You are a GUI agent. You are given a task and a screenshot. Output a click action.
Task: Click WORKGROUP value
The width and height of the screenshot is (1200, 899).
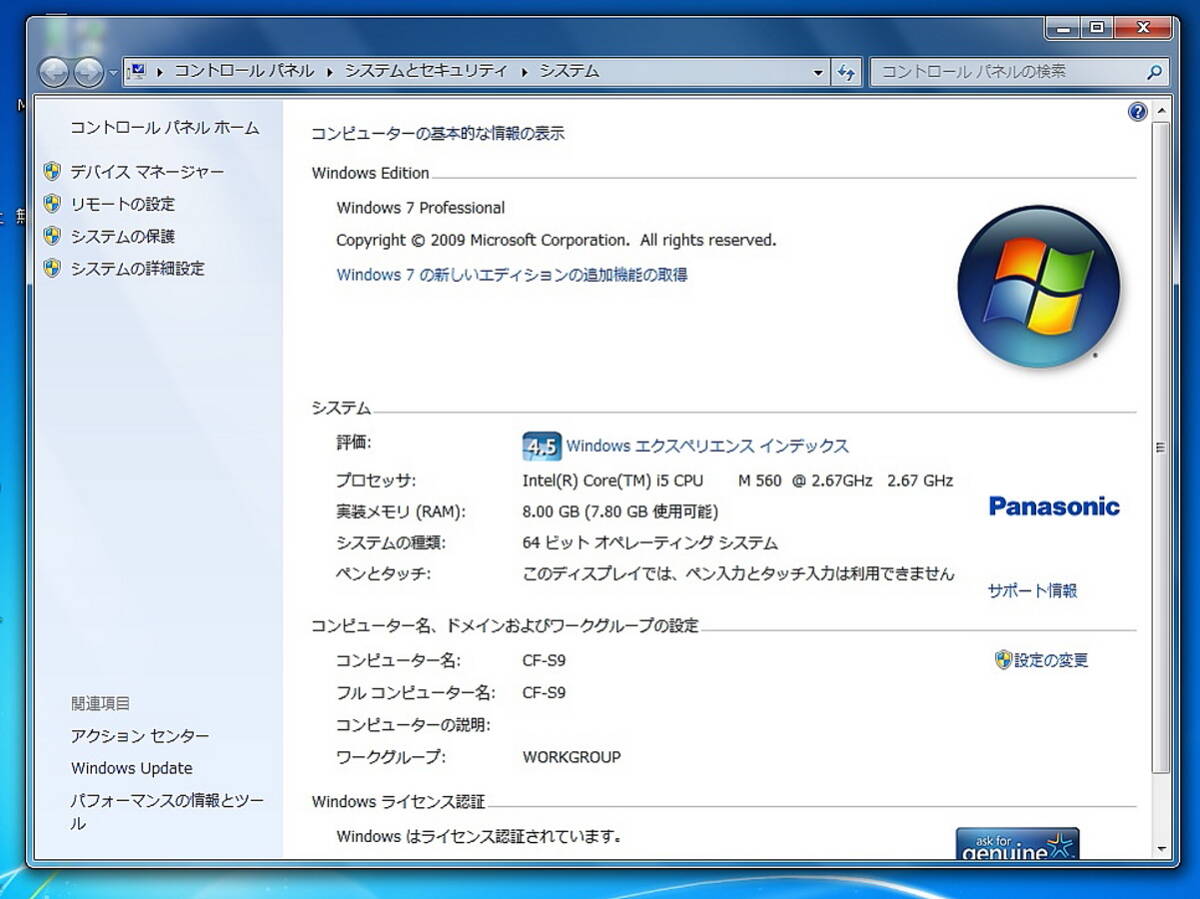click(x=571, y=757)
